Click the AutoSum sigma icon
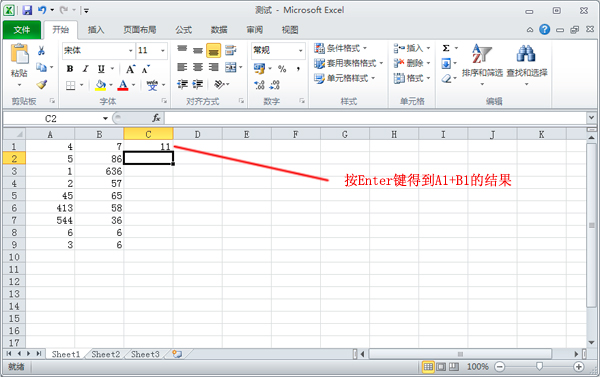This screenshot has height=377, width=600. [x=446, y=48]
